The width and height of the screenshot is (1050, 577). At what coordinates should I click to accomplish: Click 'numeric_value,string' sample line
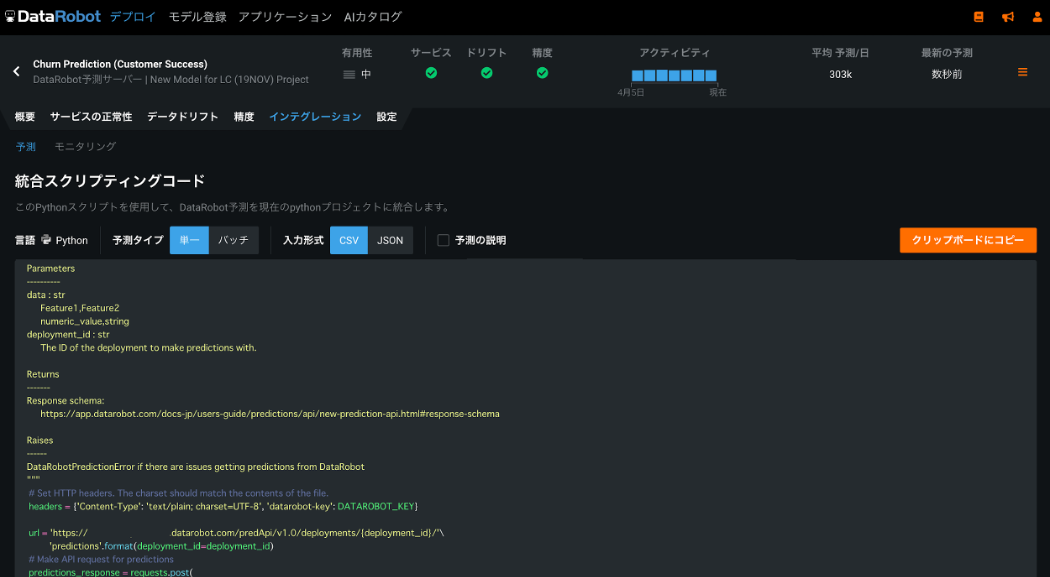pos(84,321)
